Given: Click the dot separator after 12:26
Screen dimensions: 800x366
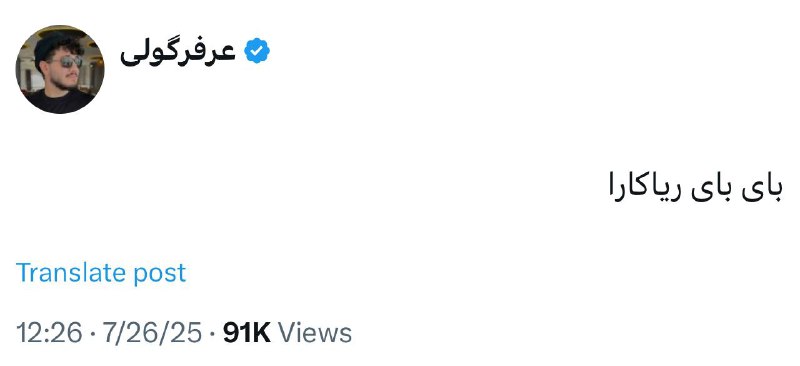Looking at the screenshot, I should point(92,333).
